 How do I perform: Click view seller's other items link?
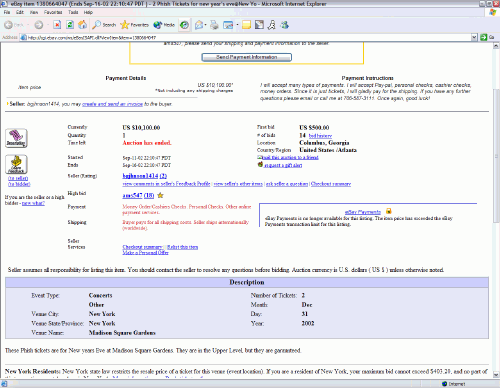[238, 184]
